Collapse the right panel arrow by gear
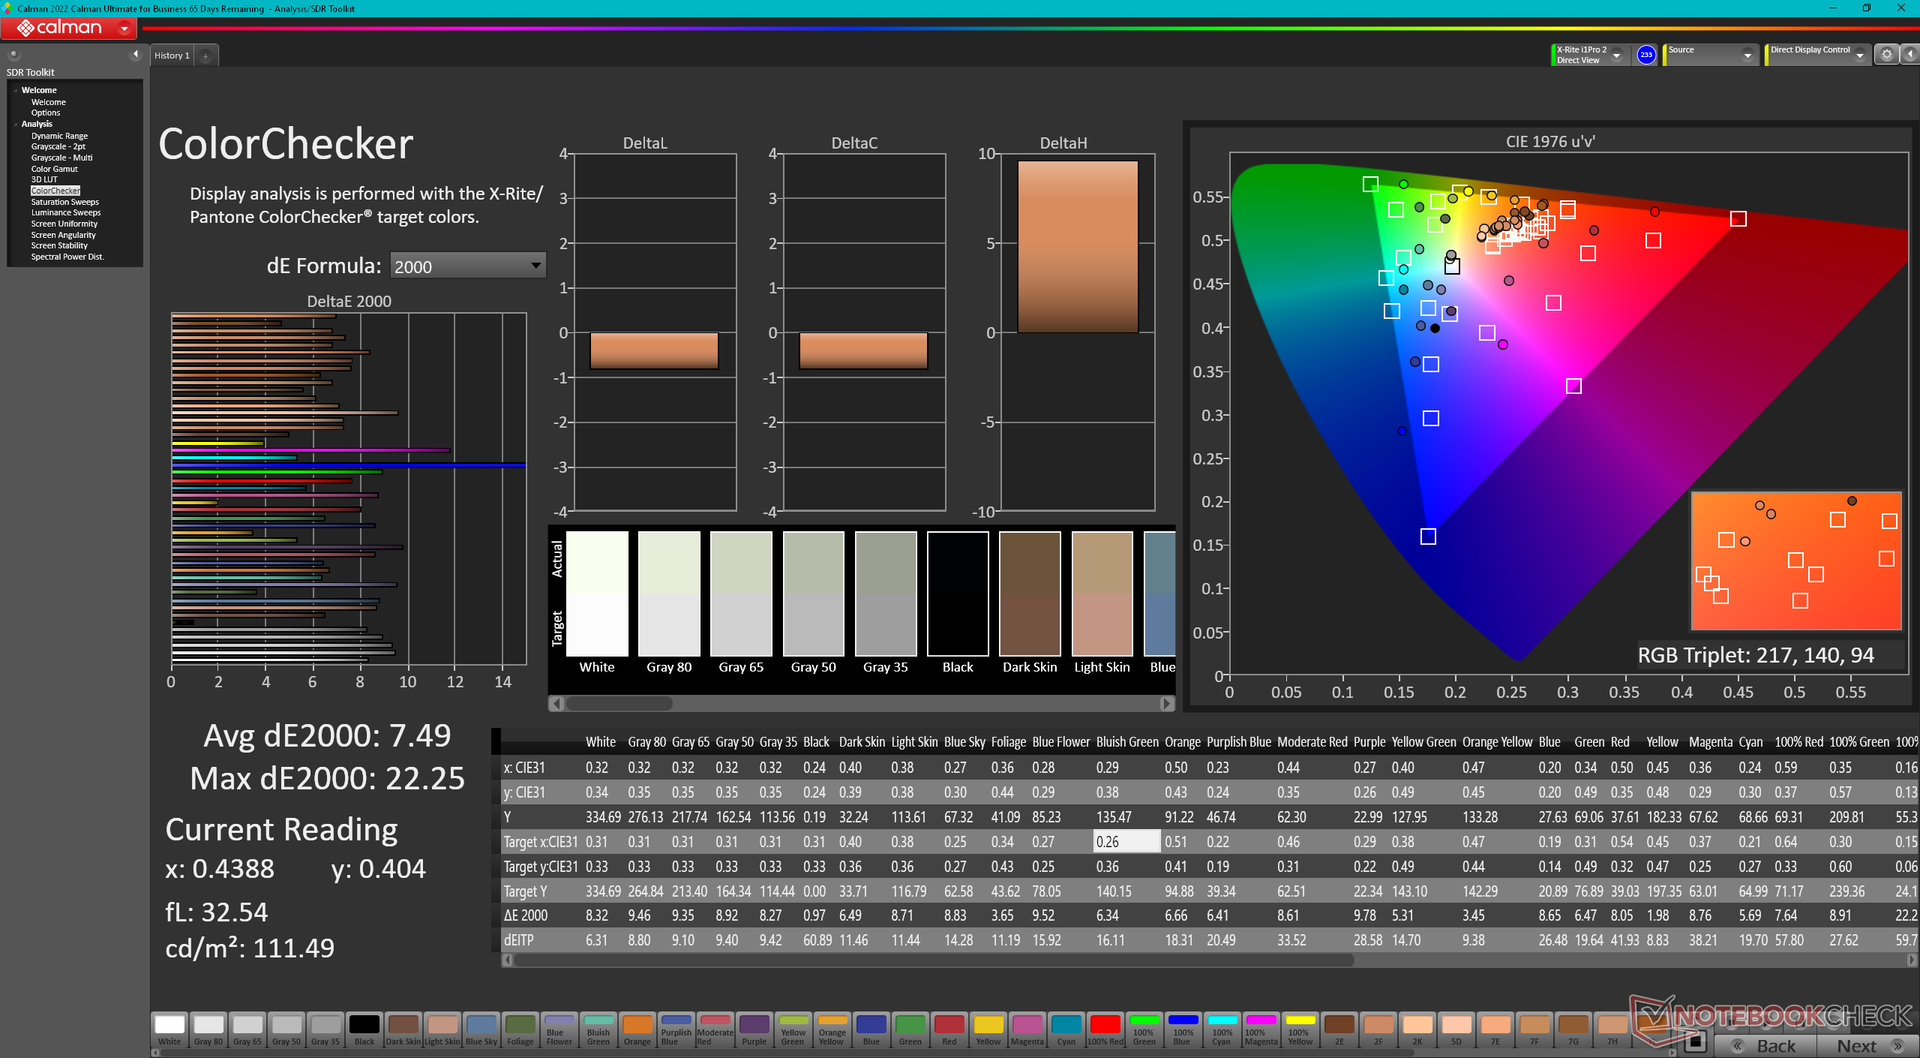Viewport: 1920px width, 1058px height. [x=1908, y=55]
